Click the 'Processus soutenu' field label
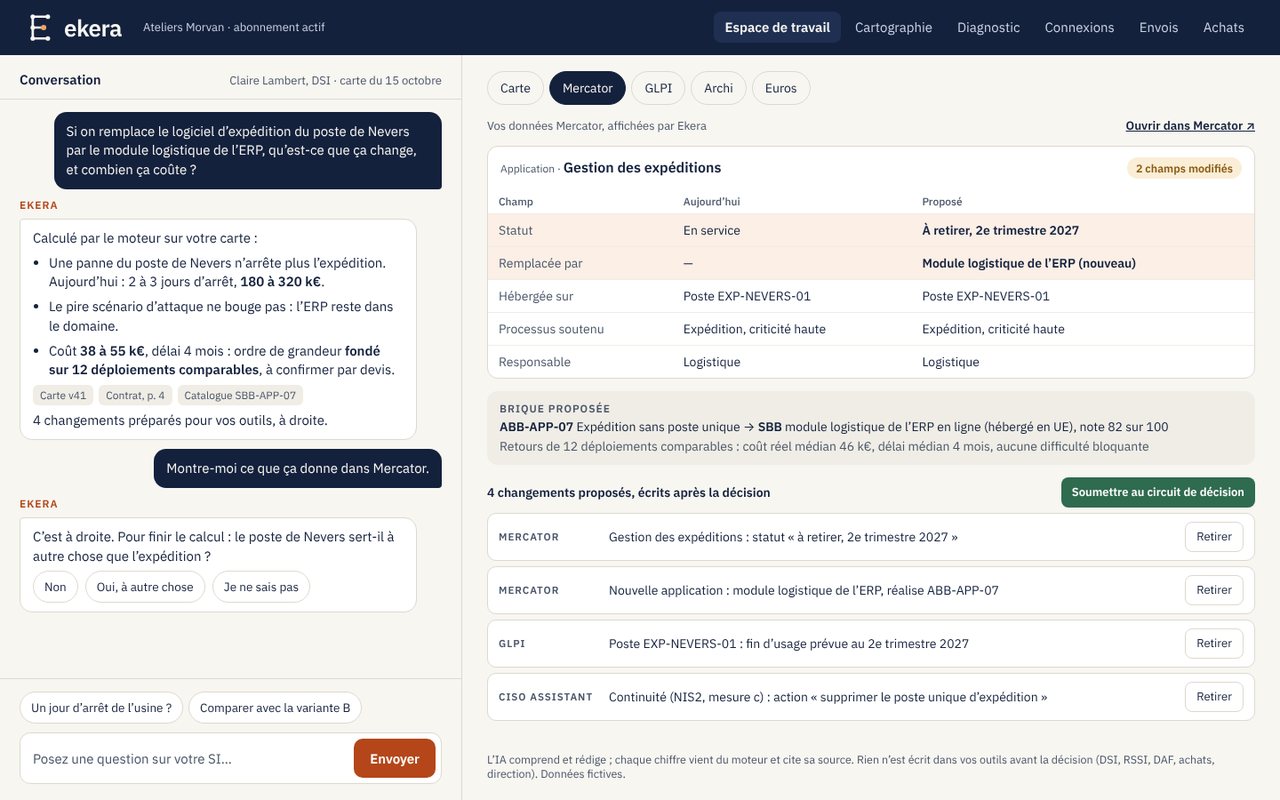The height and width of the screenshot is (800, 1280). coord(551,329)
